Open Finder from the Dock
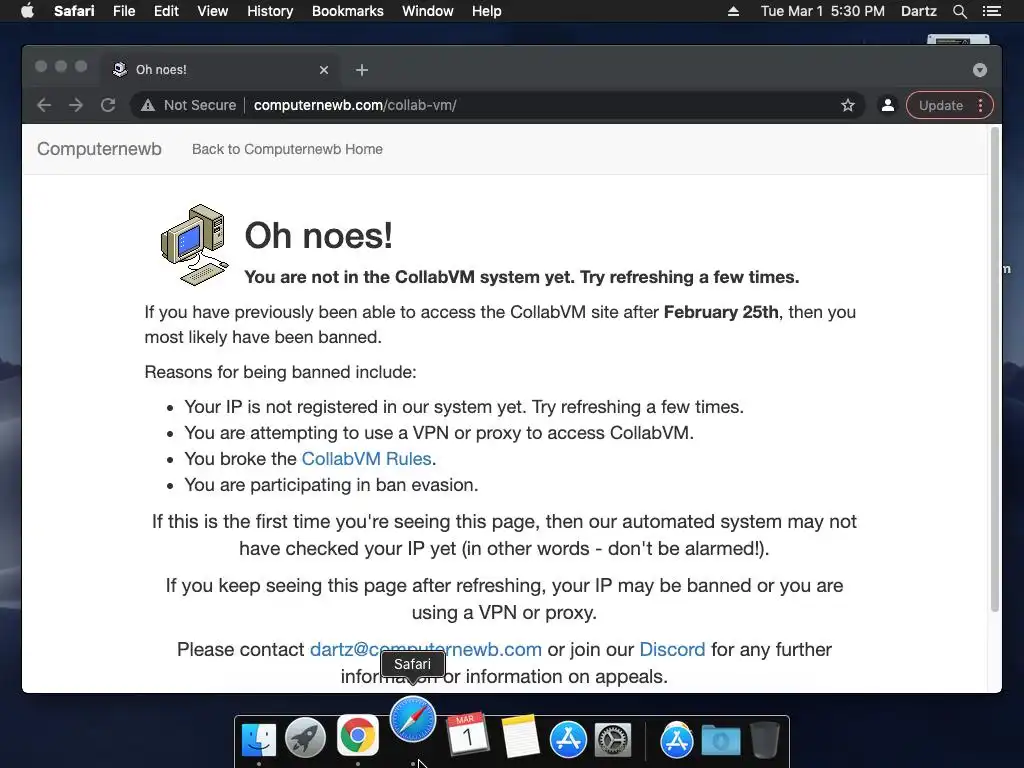Image resolution: width=1024 pixels, height=768 pixels. [x=259, y=739]
